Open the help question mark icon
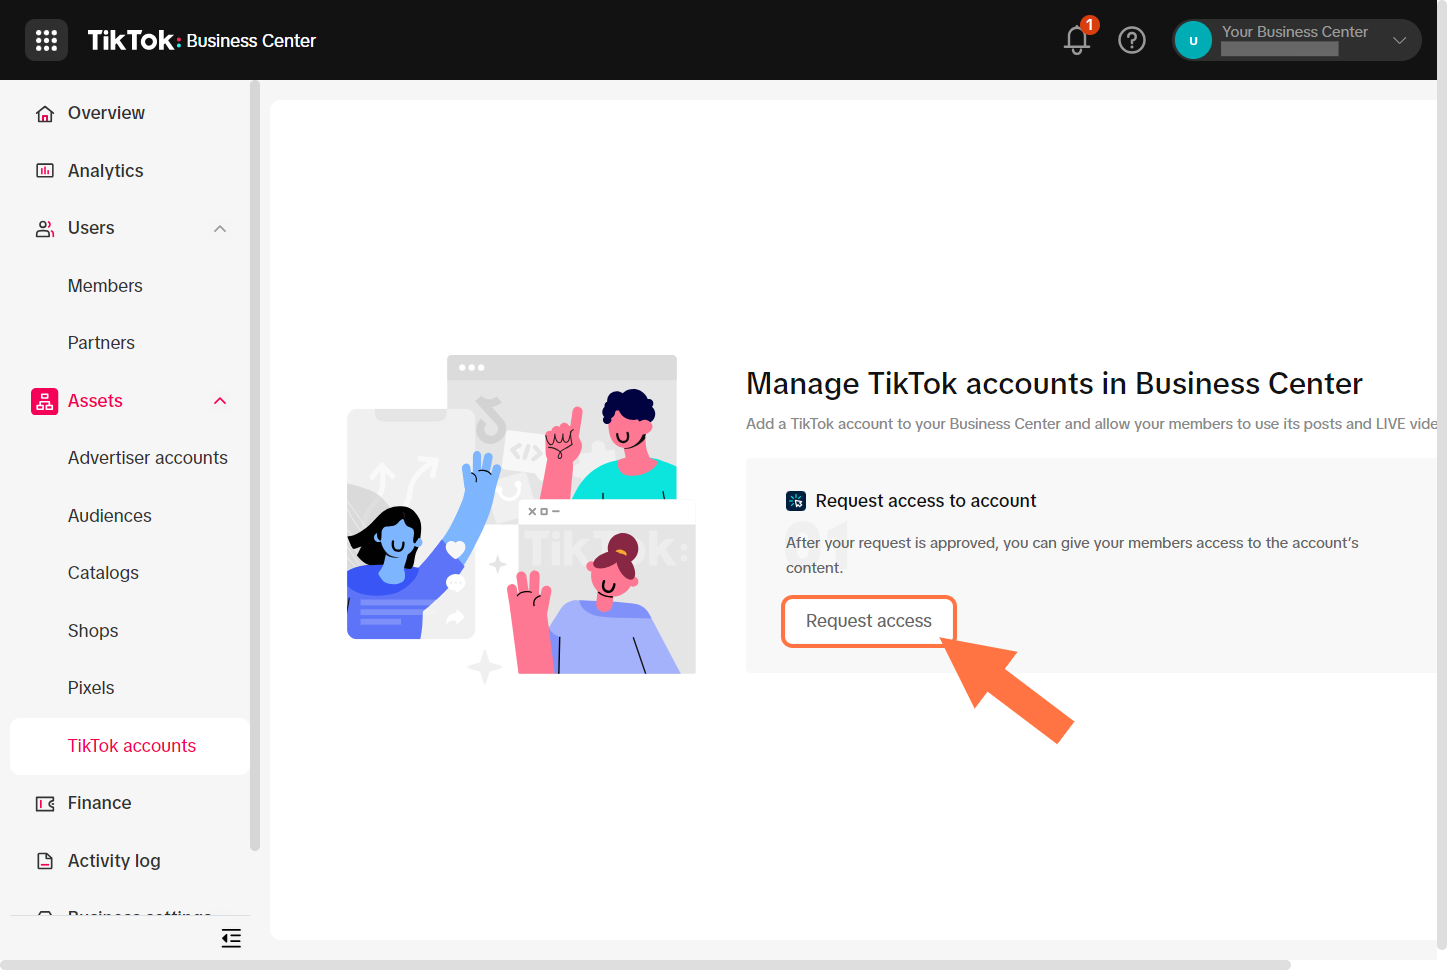This screenshot has height=970, width=1447. click(1131, 40)
